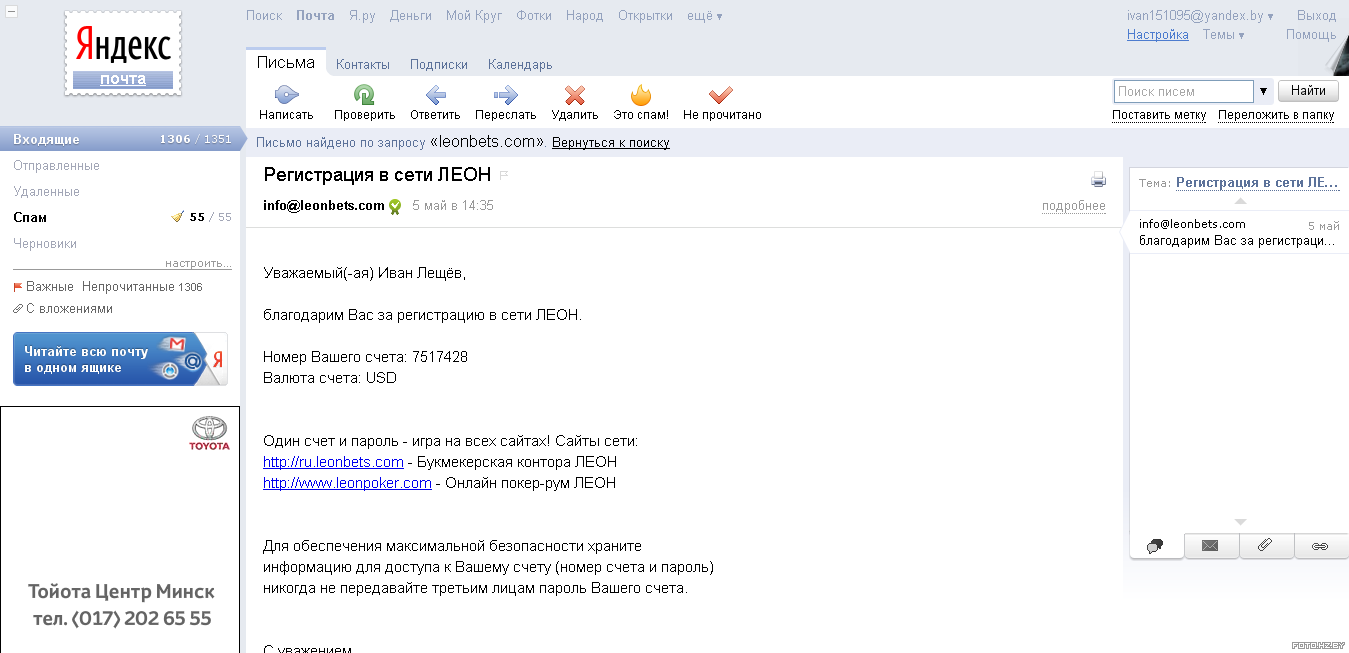Open Народ from top navigation
The image size is (1349, 653).
pyautogui.click(x=585, y=16)
